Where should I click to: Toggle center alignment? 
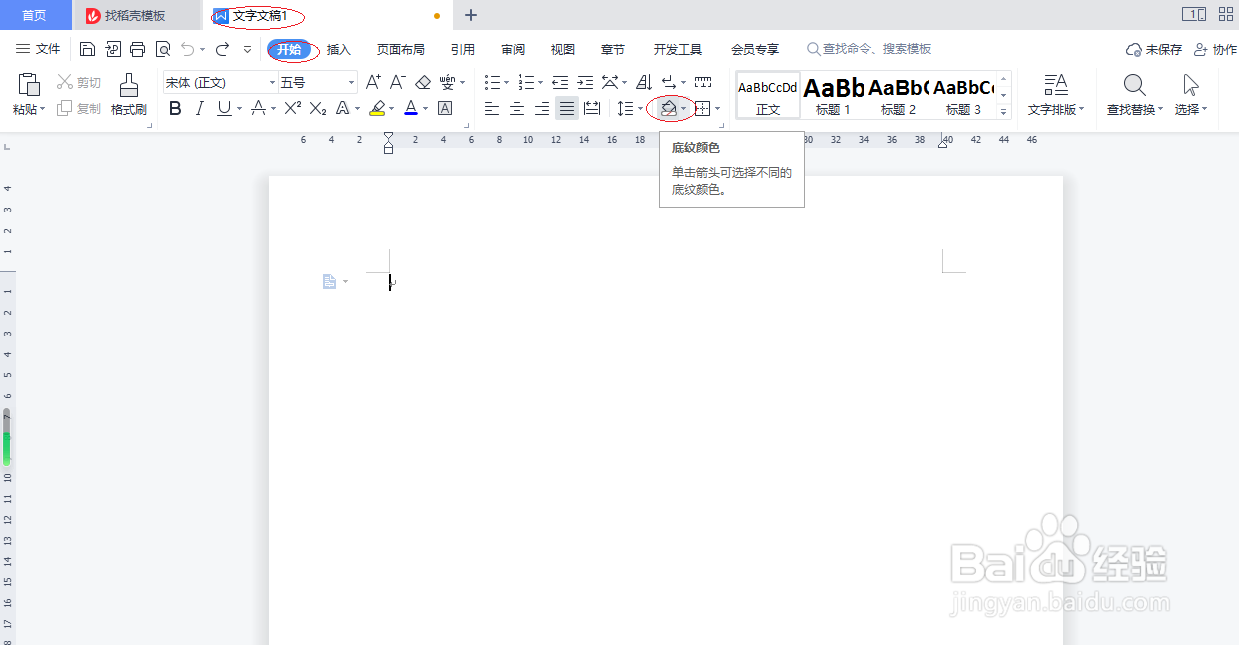click(515, 108)
